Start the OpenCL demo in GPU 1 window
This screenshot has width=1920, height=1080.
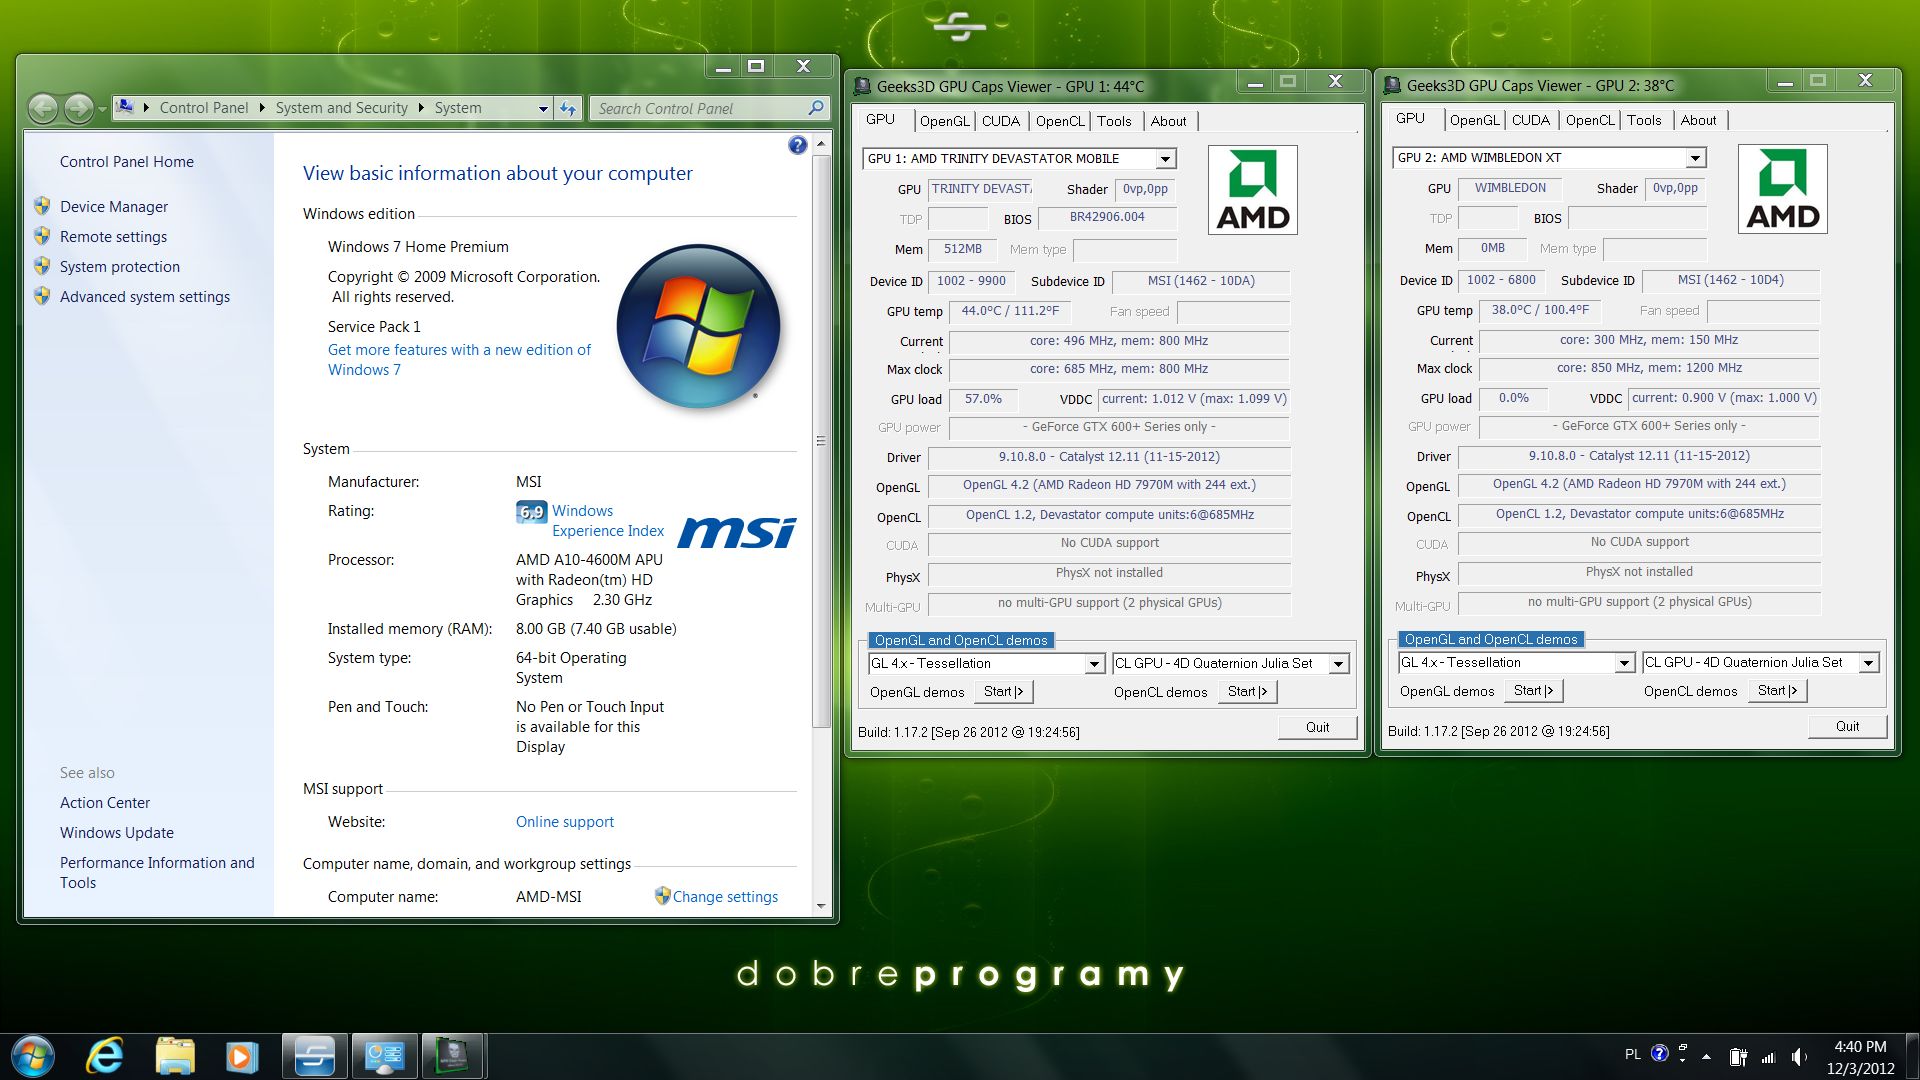1247,692
